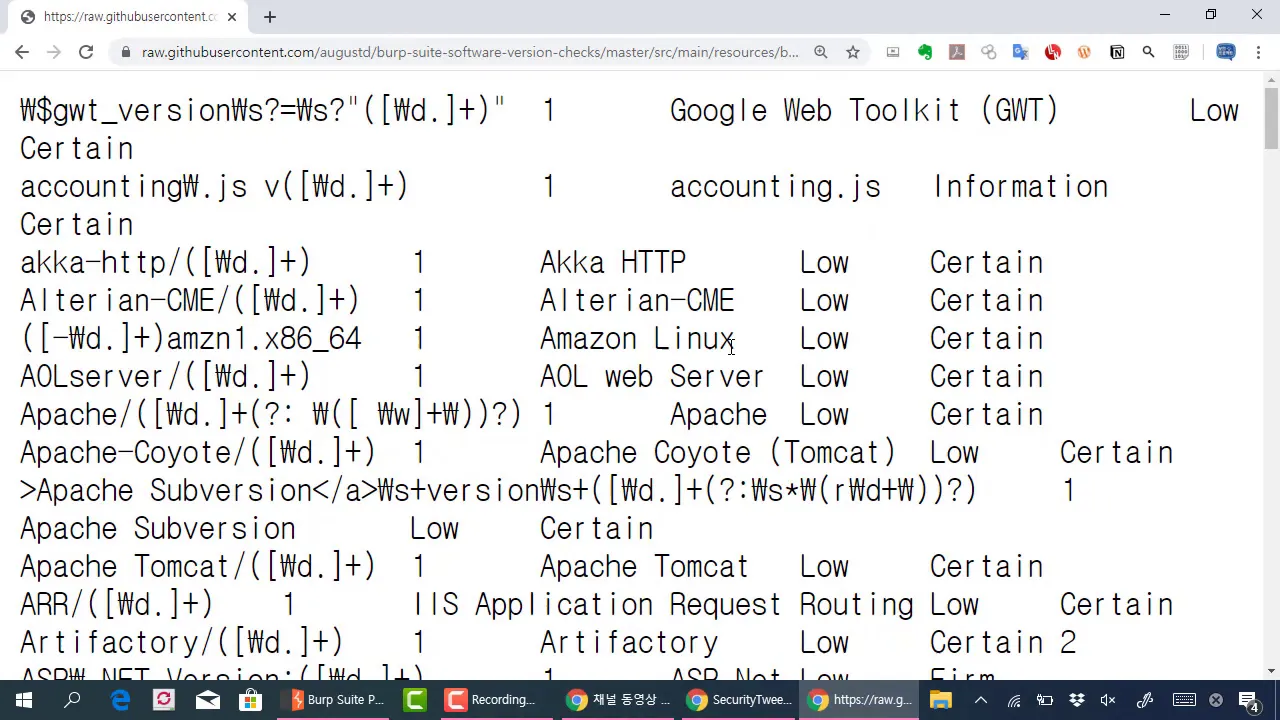The image size is (1280, 720).
Task: Click the pattern "ARR/([\d.]+)"
Action: [x=117, y=604]
